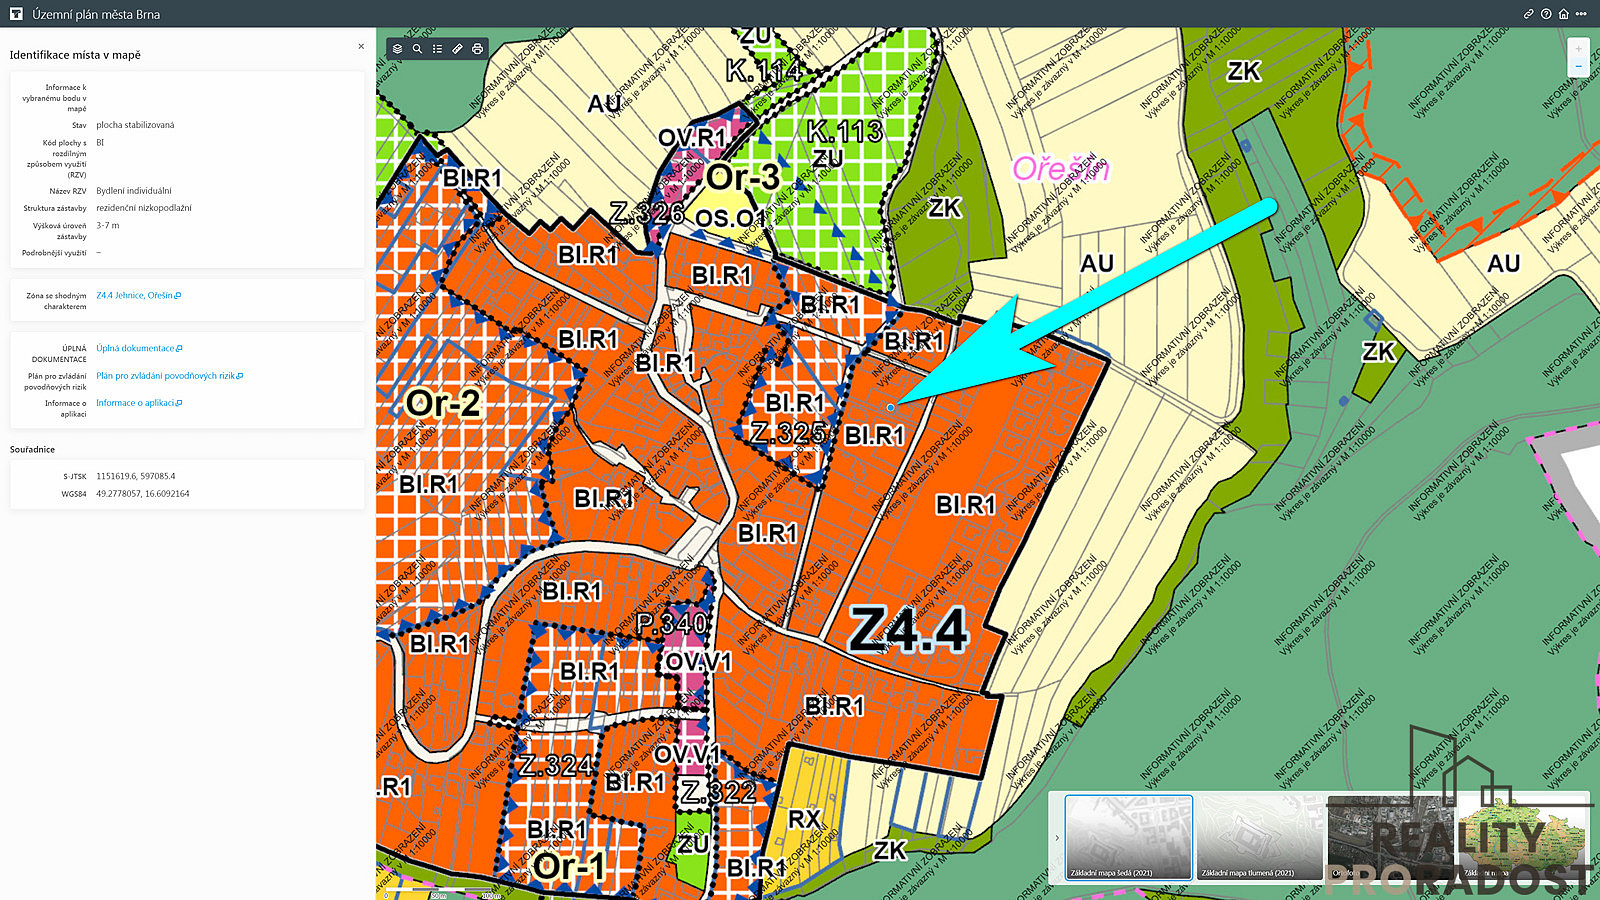Click the Z.325 label on the map
The width and height of the screenshot is (1600, 900).
(788, 433)
